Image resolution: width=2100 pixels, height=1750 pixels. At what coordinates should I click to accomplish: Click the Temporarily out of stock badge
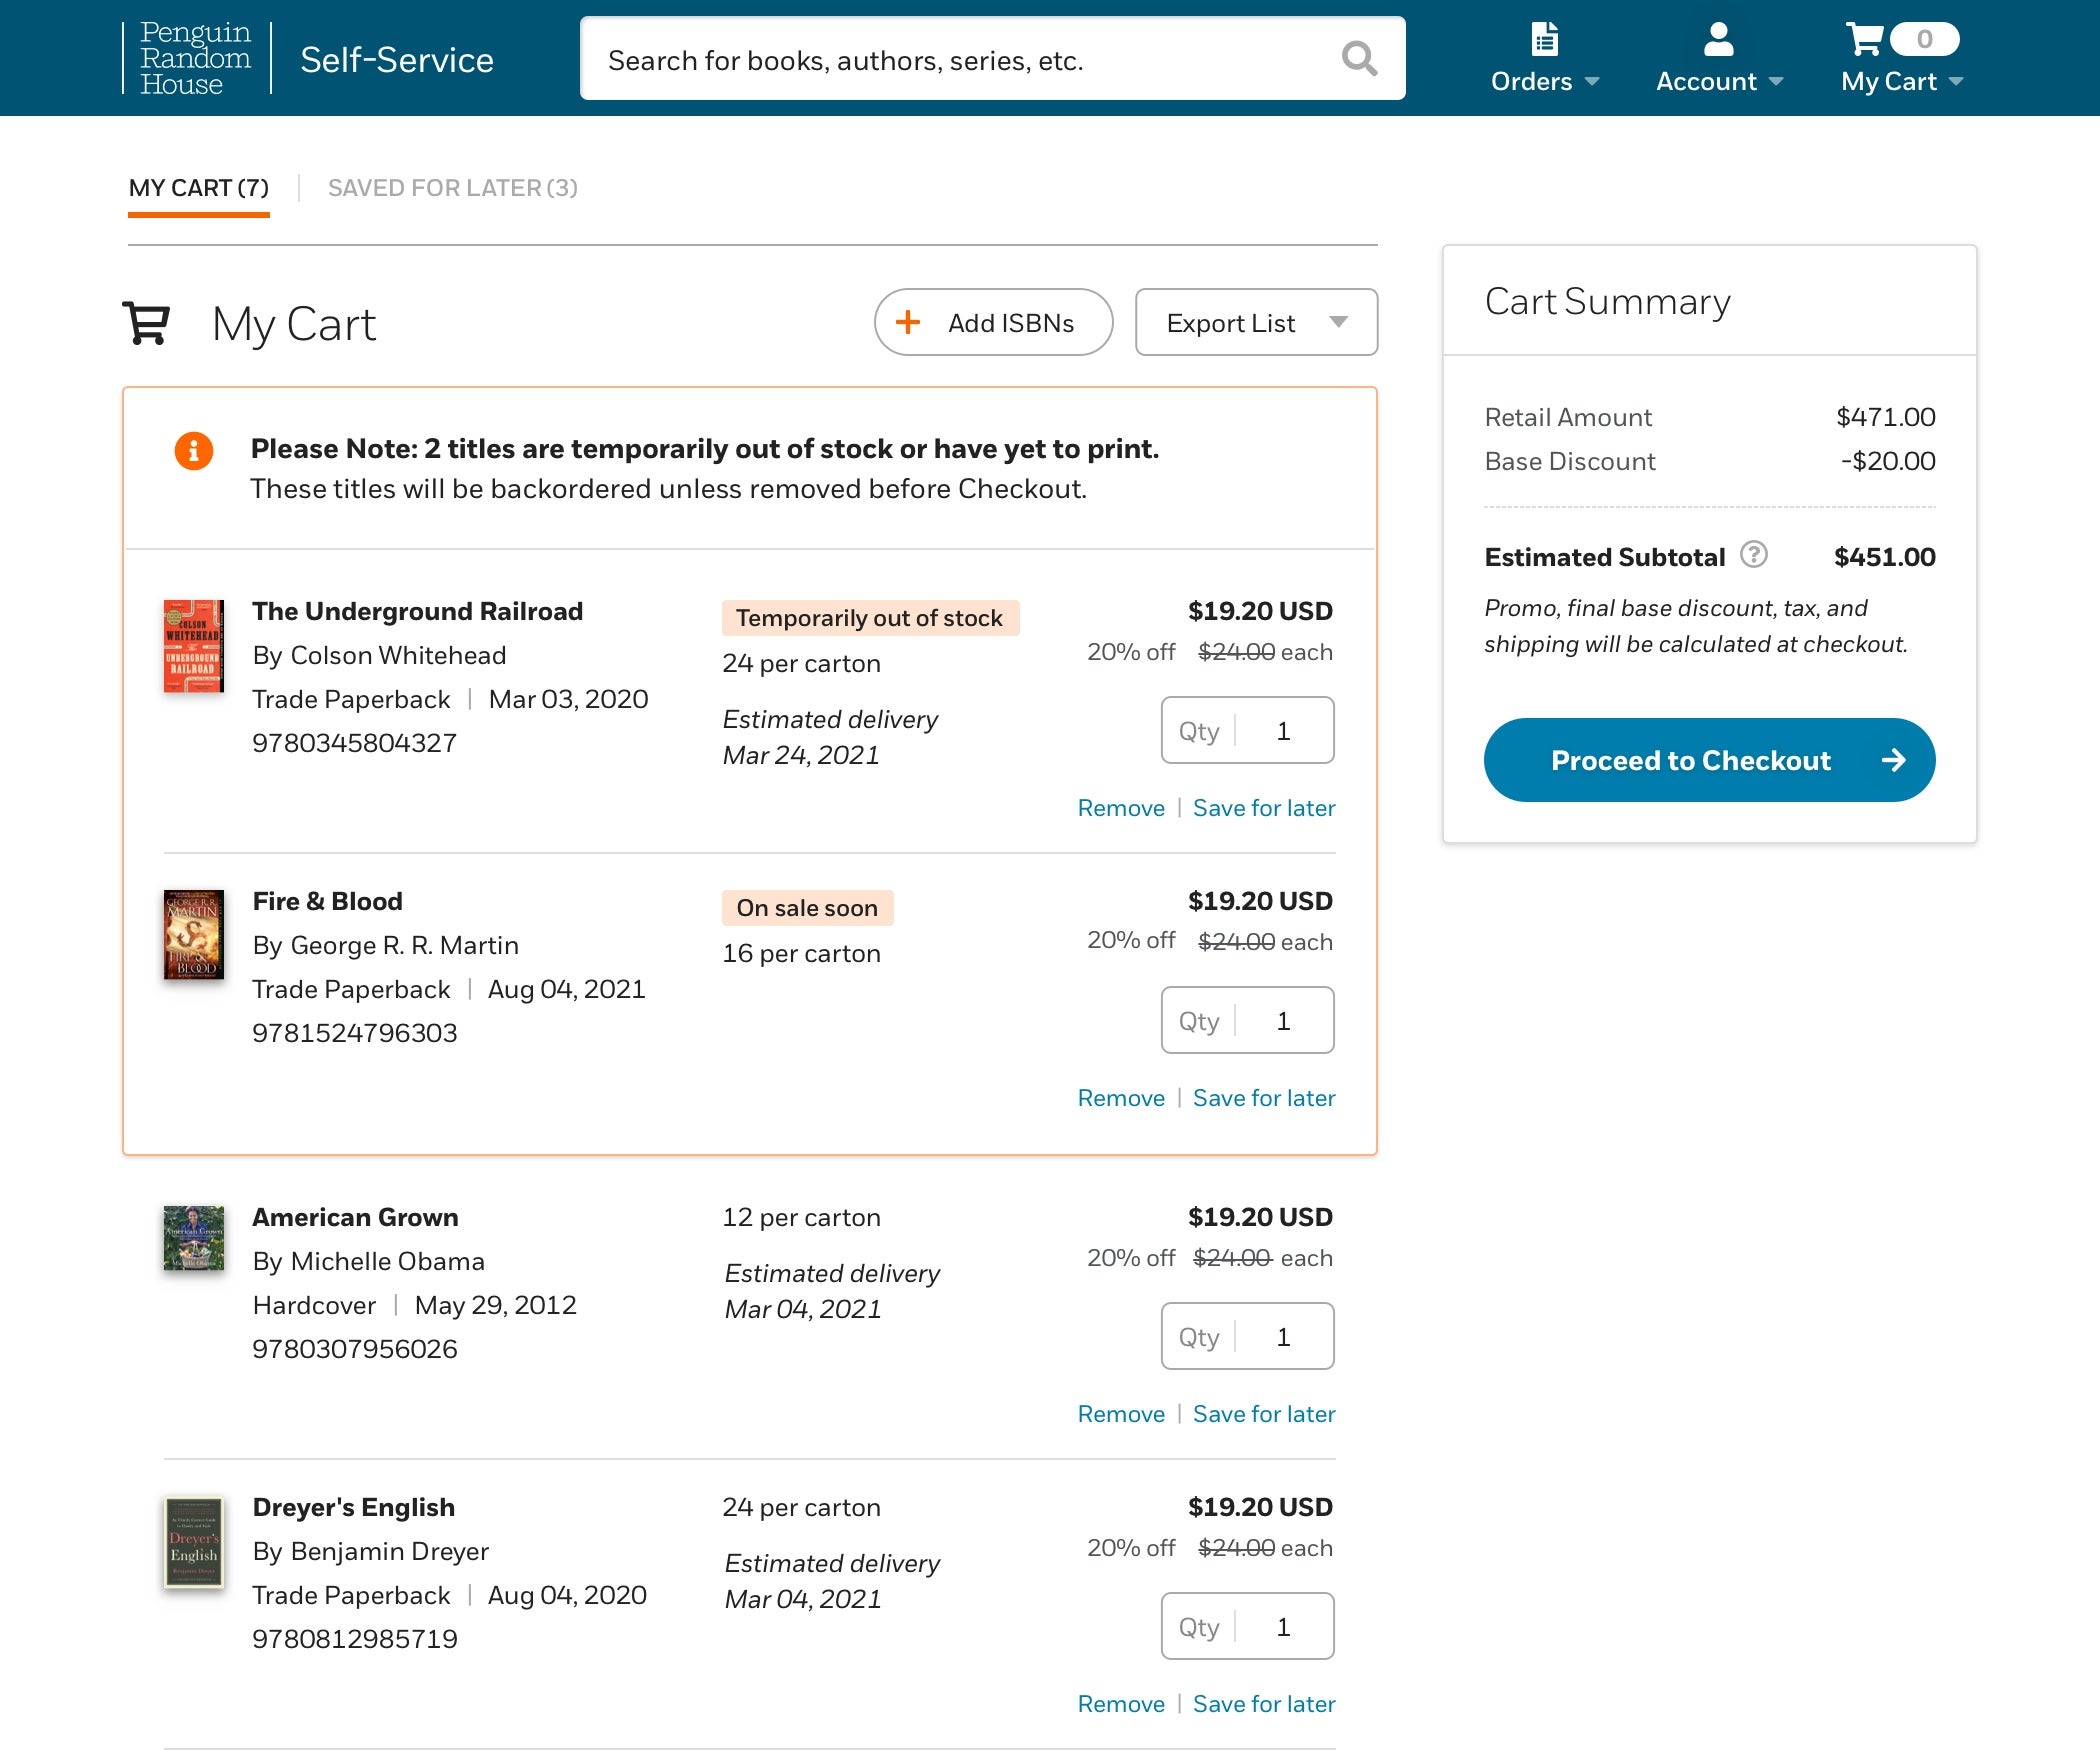870,618
